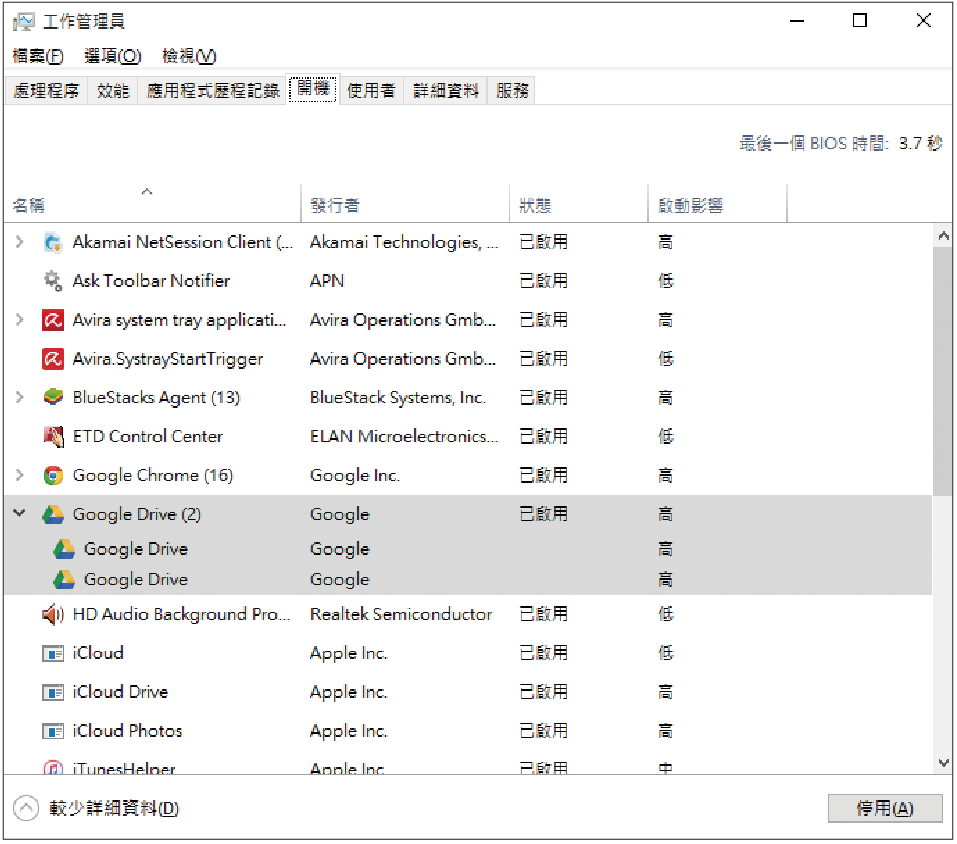Click the 停用(A) button
957x844 pixels.
[885, 809]
